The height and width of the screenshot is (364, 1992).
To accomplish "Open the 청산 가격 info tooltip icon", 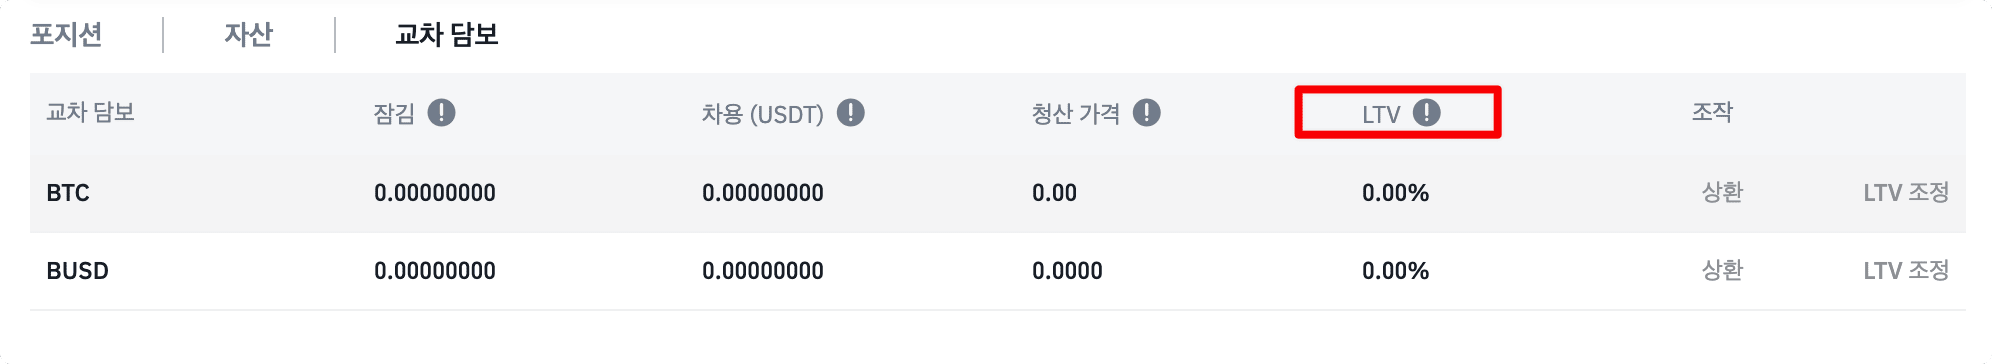I will point(1146,113).
